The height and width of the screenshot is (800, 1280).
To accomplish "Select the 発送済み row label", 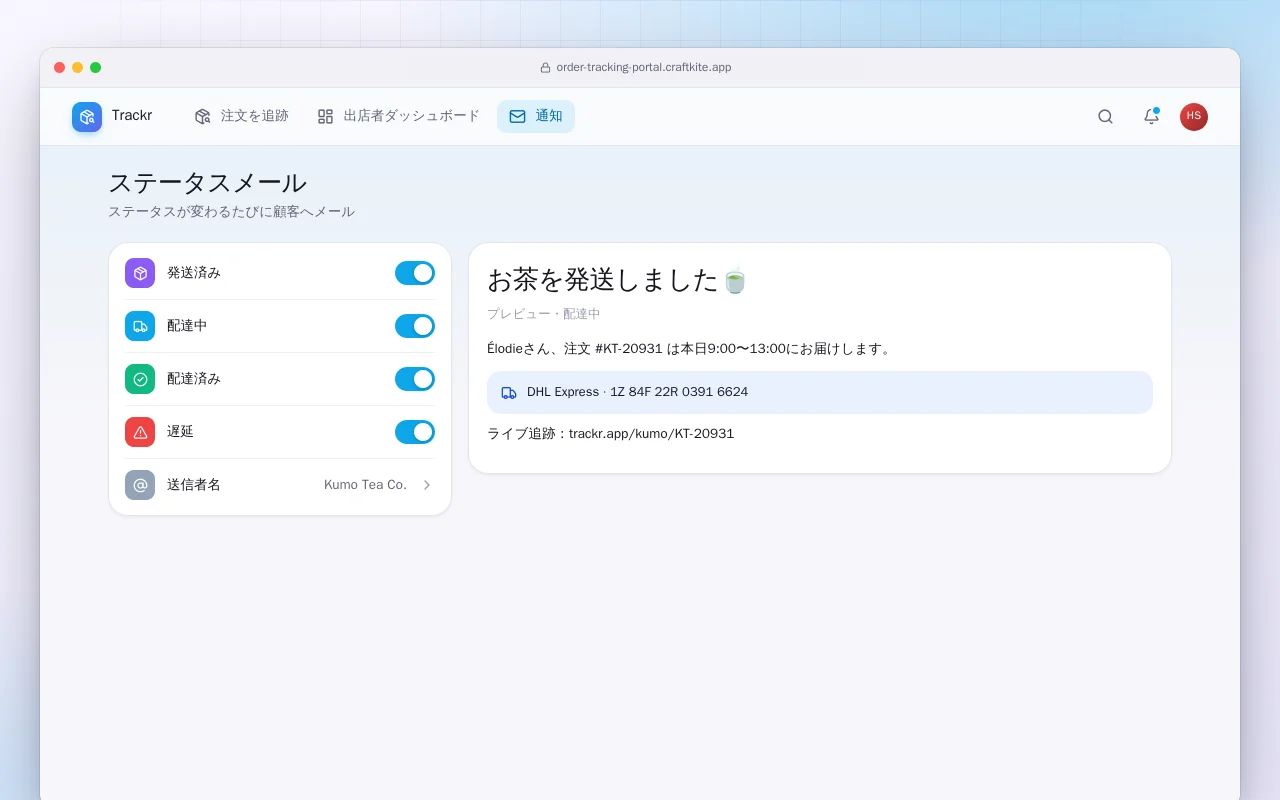I will (x=194, y=273).
